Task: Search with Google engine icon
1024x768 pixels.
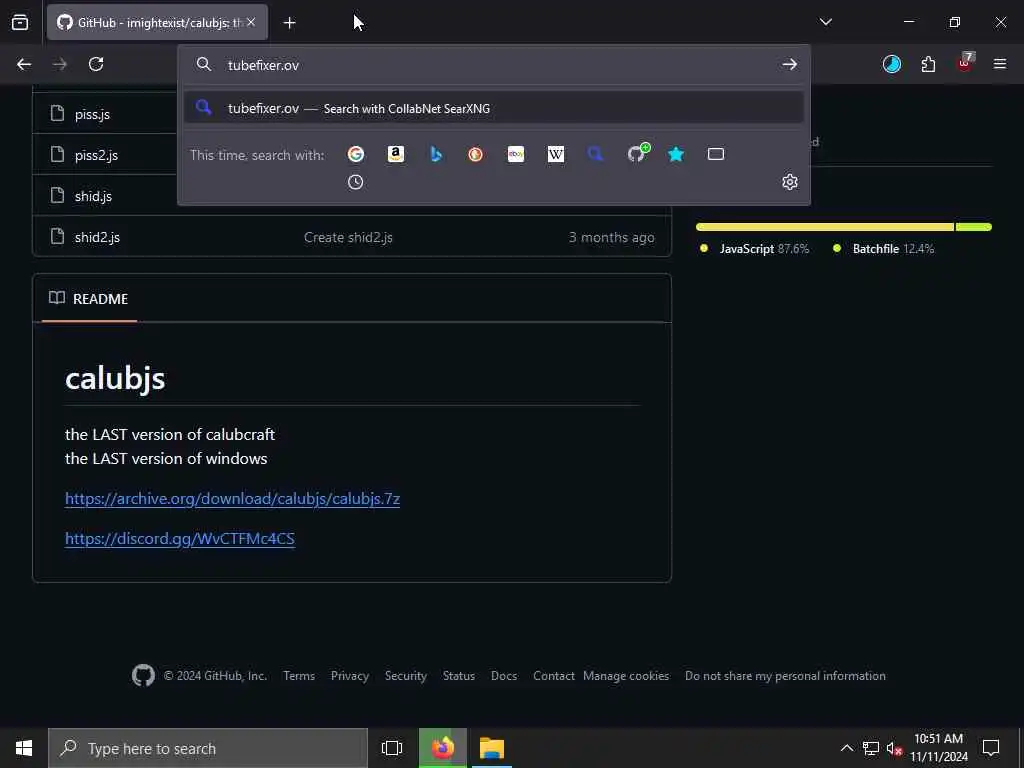Action: [356, 154]
